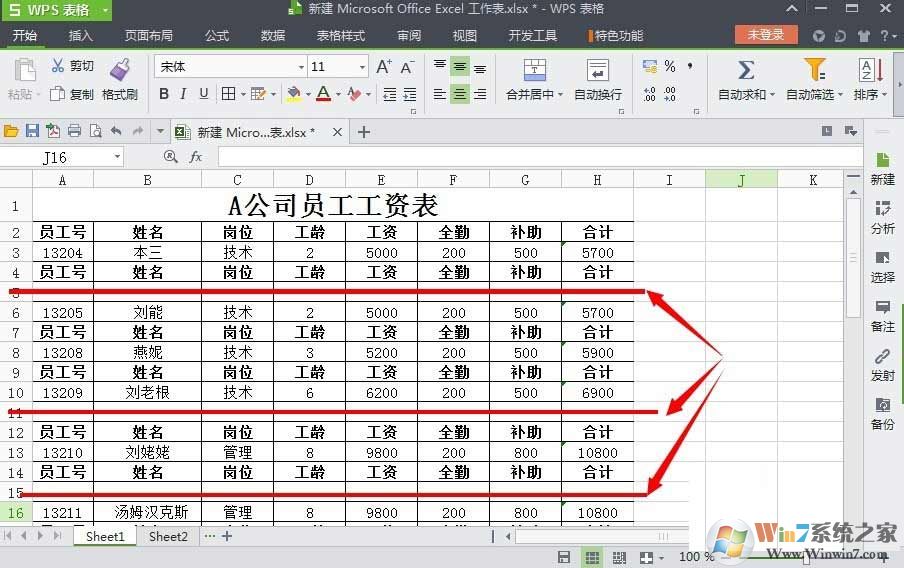
Task: Open the 页面布局 (Page Layout) tab
Action: pos(149,36)
